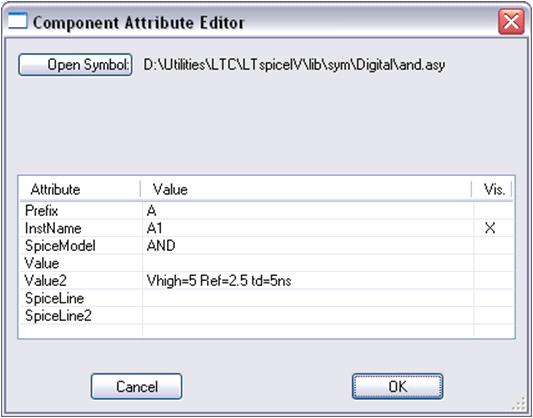Select the SpiceLine attribute label
This screenshot has width=533, height=418.
(54, 298)
